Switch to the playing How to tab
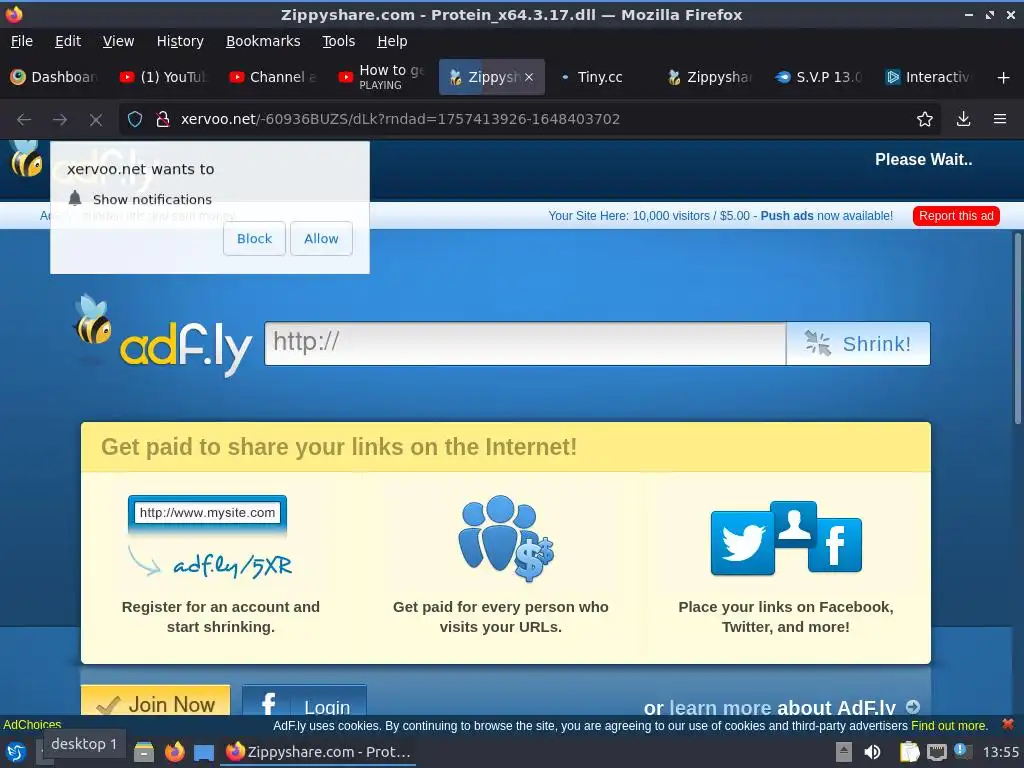 (x=383, y=77)
